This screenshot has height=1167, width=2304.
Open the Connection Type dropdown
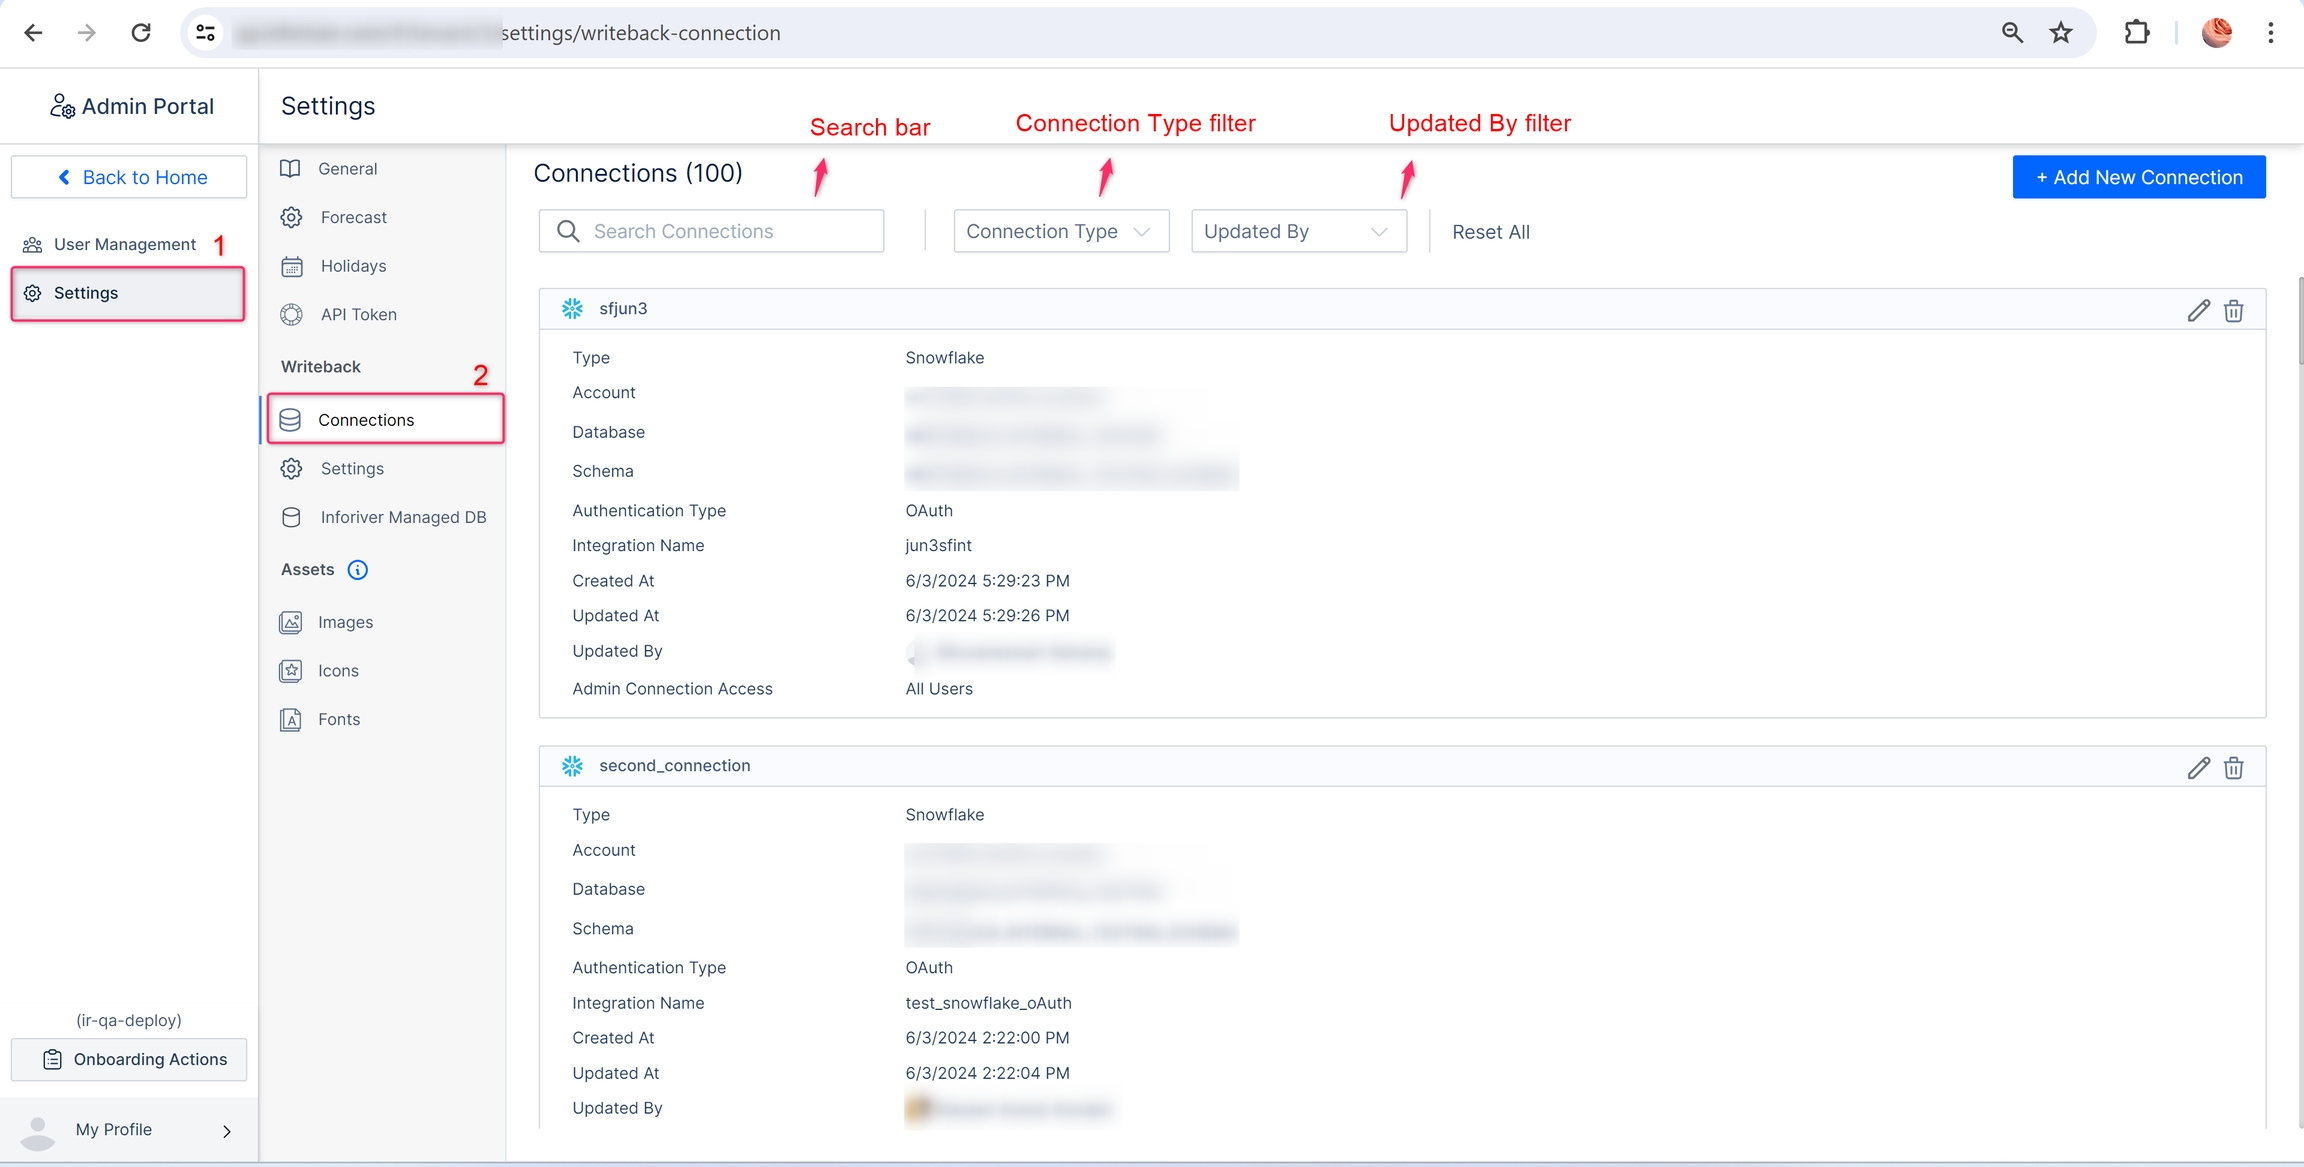[1061, 232]
